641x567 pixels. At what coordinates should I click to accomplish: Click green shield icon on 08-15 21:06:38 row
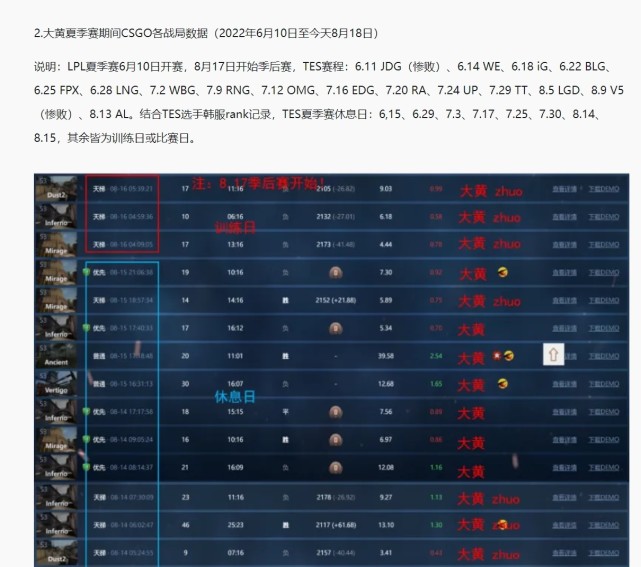(87, 271)
